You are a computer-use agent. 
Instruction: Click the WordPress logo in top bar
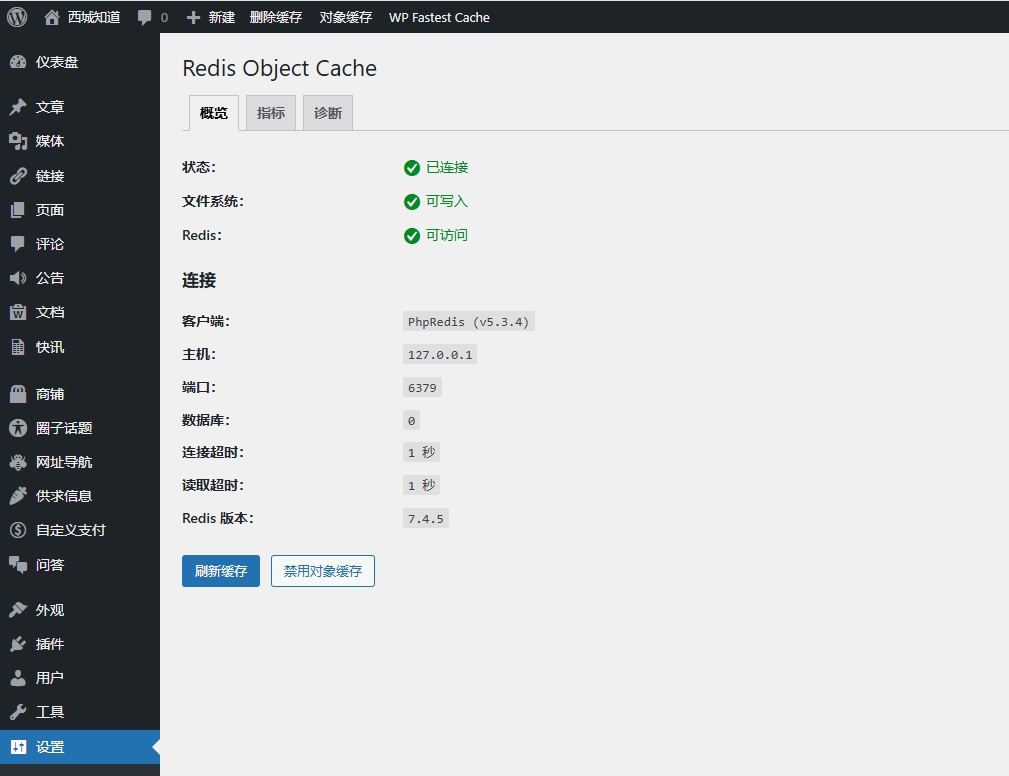pos(16,17)
